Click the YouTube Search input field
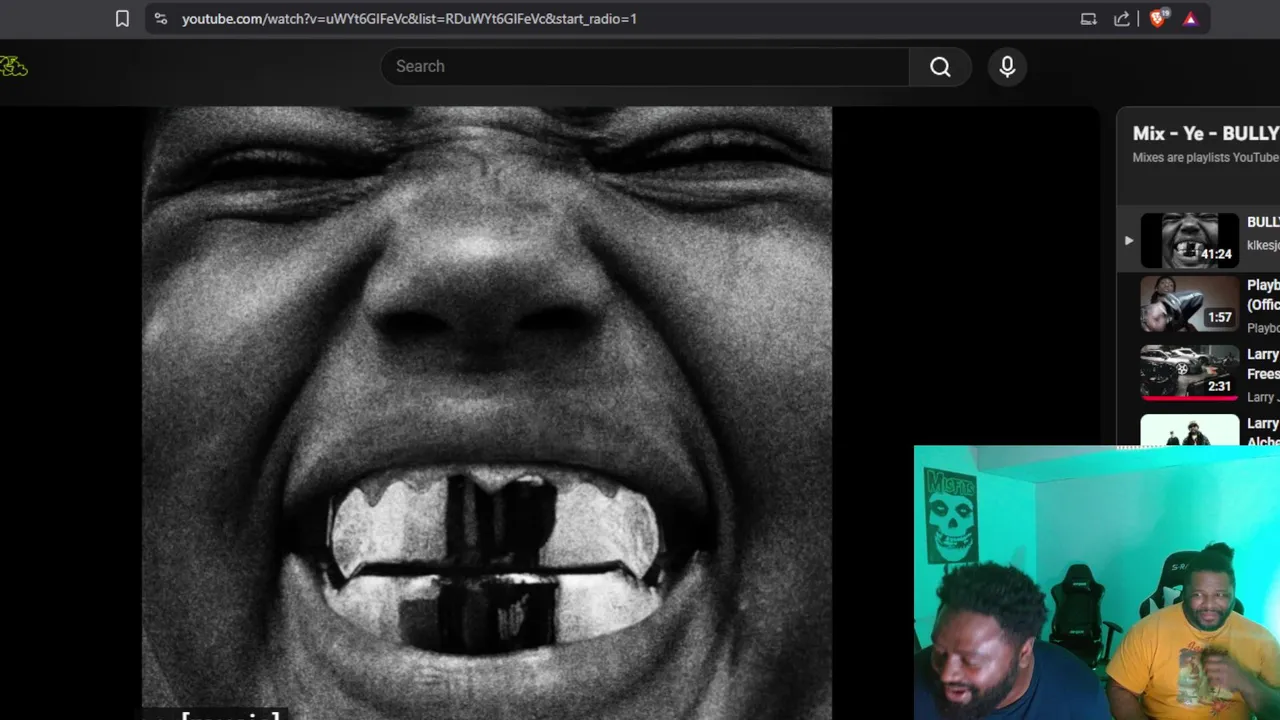Viewport: 1280px width, 720px height. pos(645,66)
